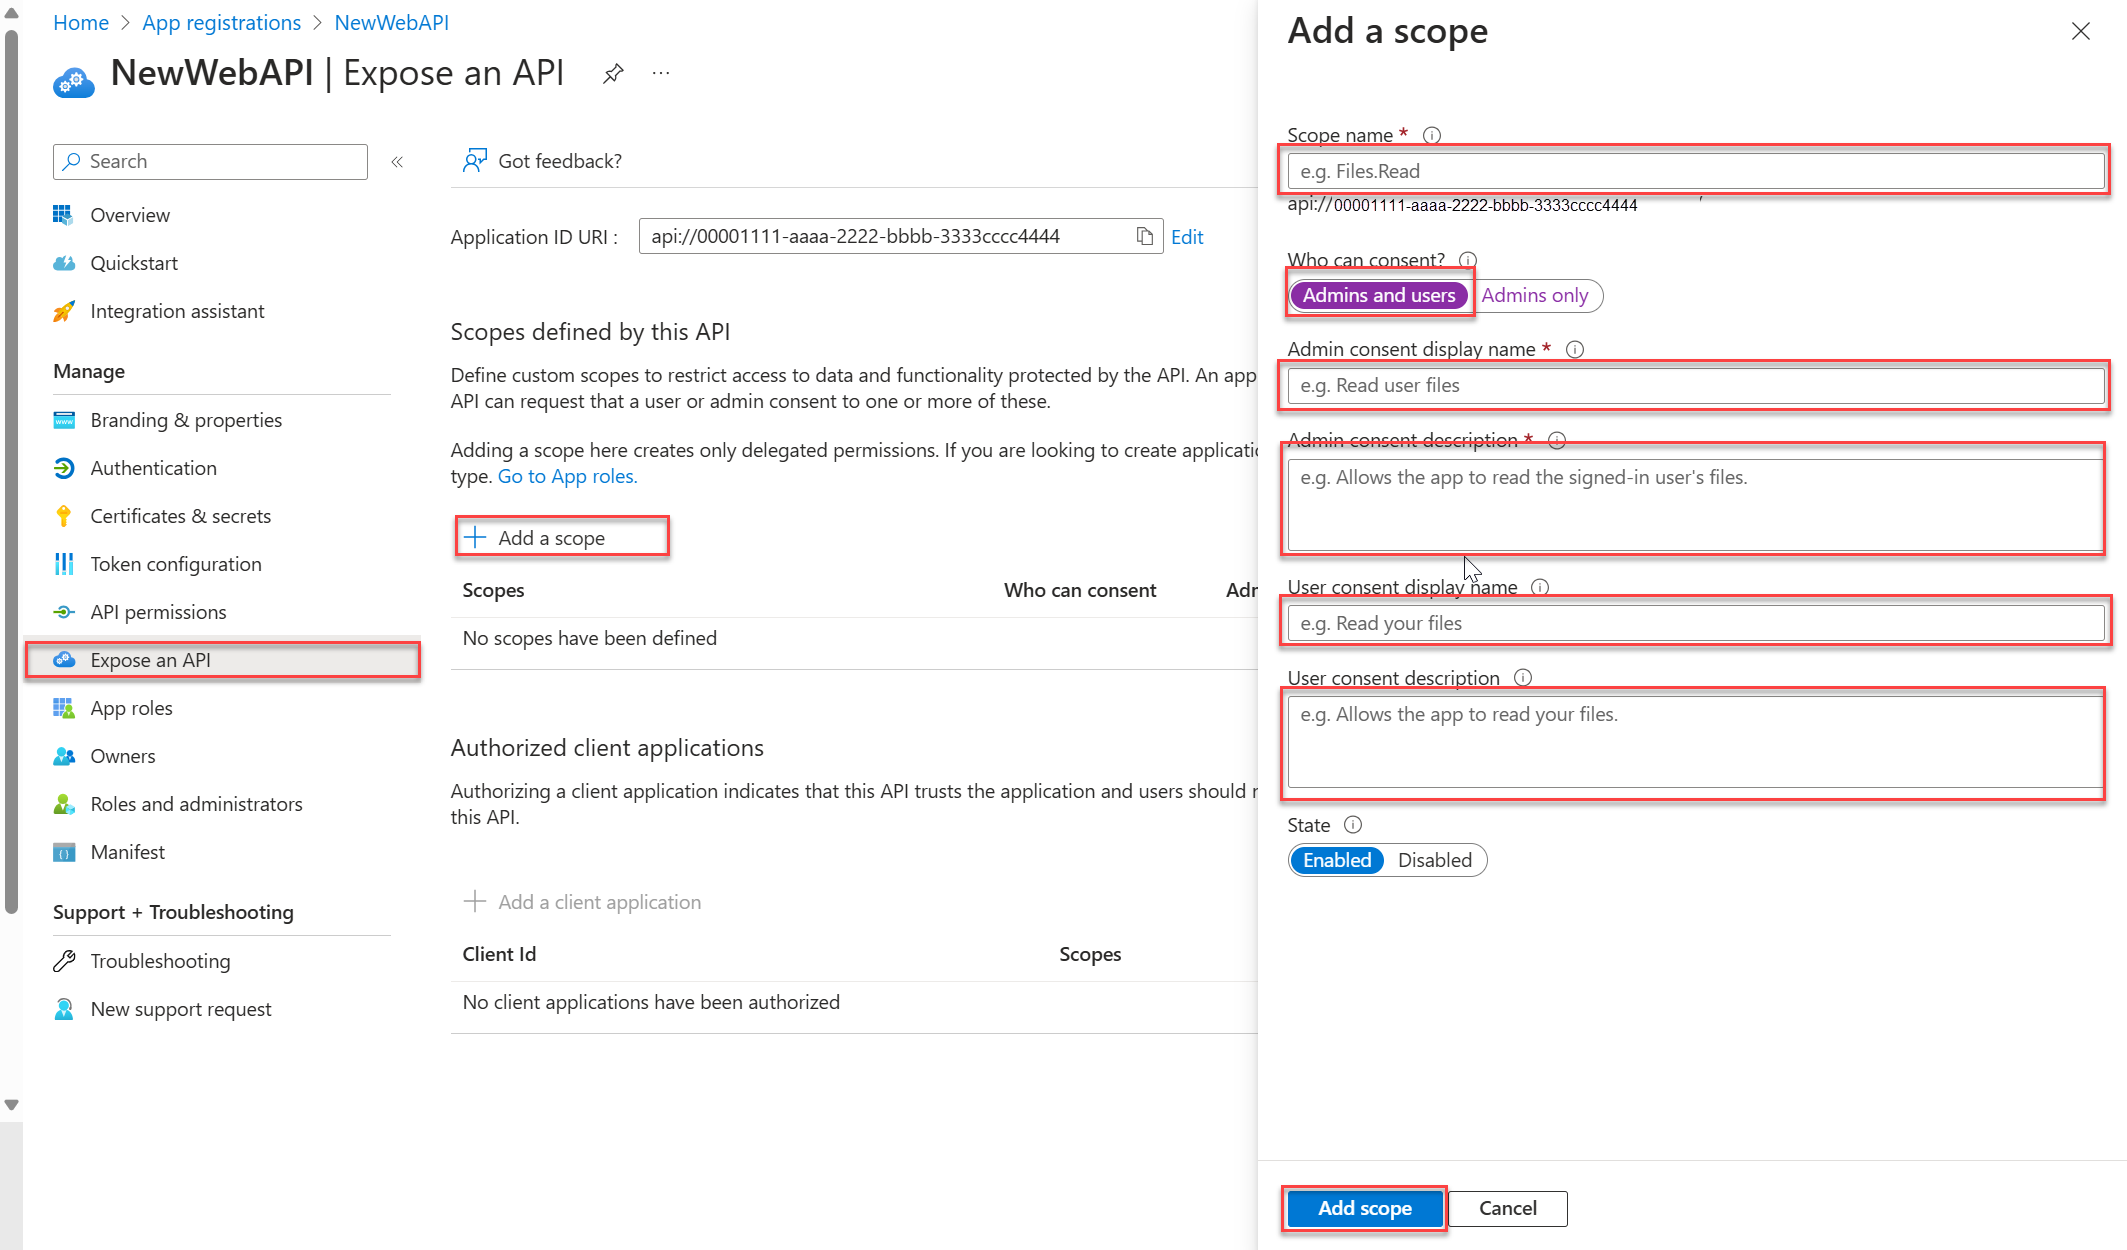The width and height of the screenshot is (2127, 1250).
Task: Click User consent description info icon
Action: [x=1523, y=678]
